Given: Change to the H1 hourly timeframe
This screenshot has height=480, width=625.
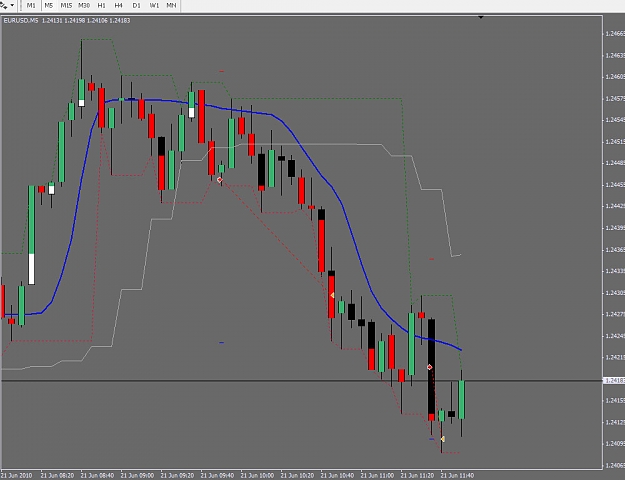Looking at the screenshot, I should 101,6.
